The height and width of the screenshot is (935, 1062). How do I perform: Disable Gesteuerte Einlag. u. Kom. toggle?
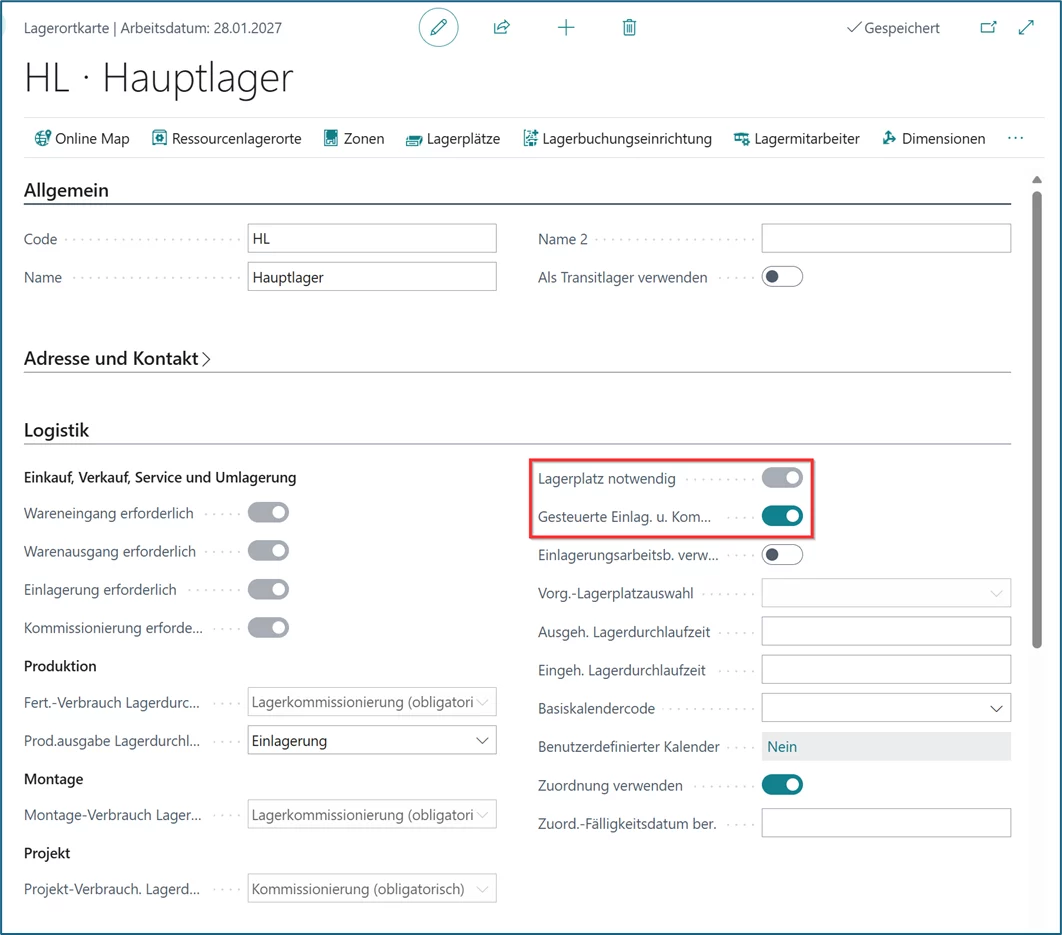782,516
